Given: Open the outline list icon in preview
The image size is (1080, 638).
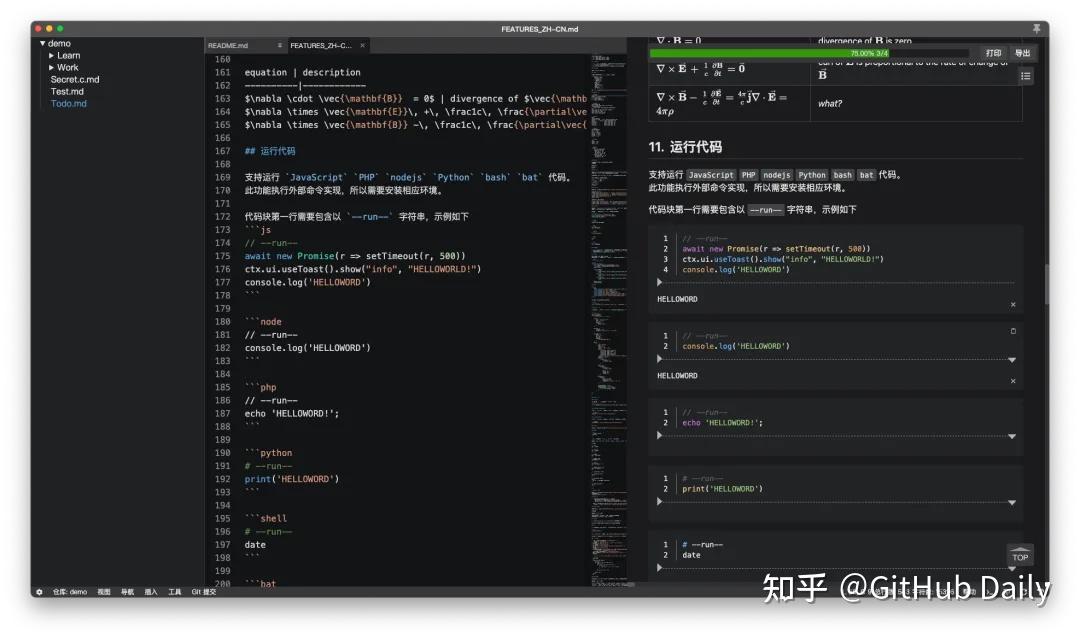Looking at the screenshot, I should (x=1025, y=76).
